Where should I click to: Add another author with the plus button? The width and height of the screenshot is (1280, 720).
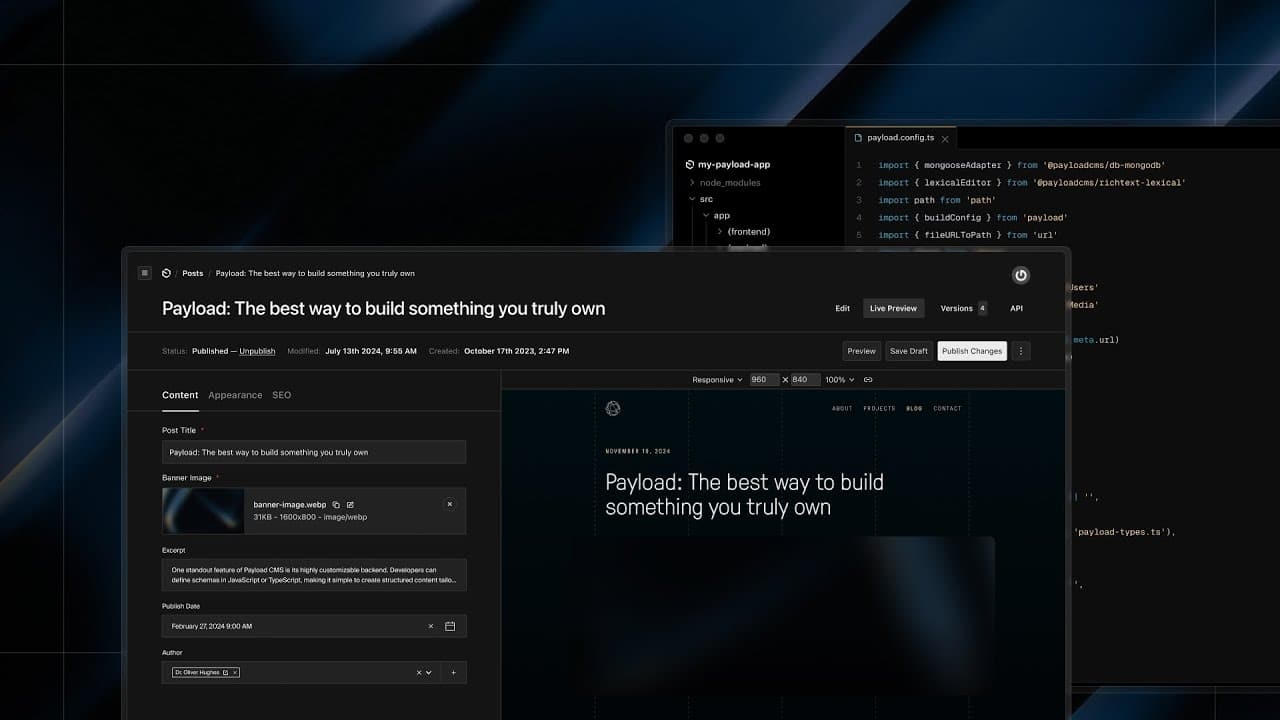pyautogui.click(x=453, y=672)
